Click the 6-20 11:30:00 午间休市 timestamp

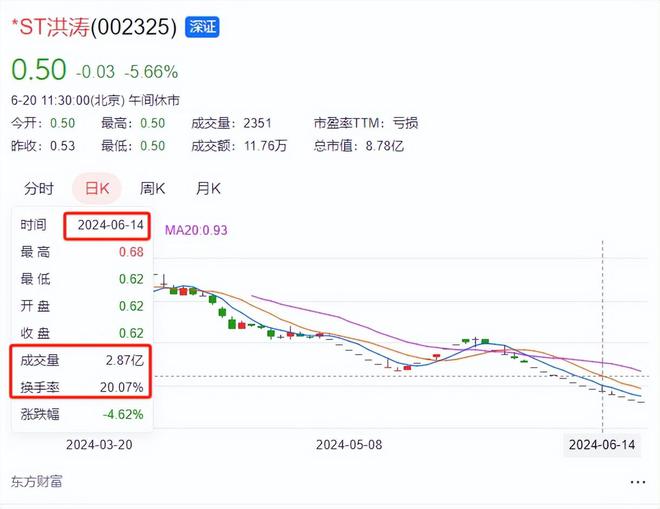(96, 100)
